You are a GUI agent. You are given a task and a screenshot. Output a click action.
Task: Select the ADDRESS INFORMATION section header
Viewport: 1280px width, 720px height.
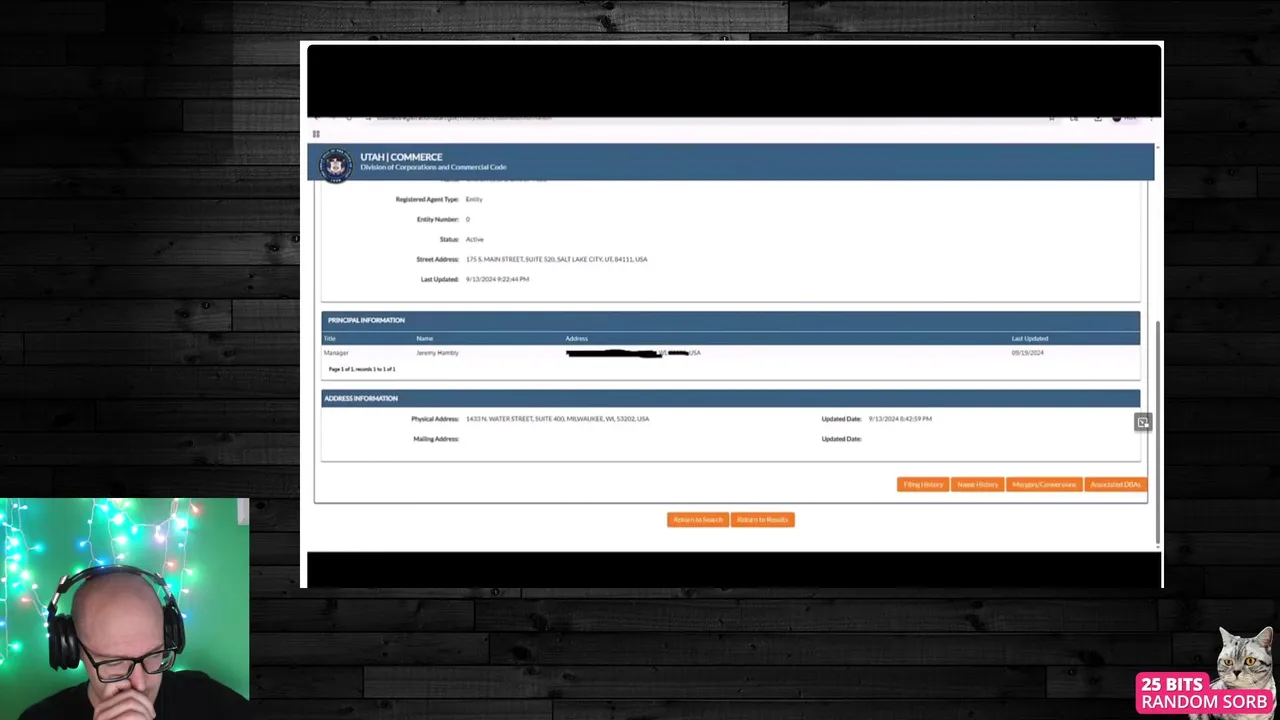click(730, 398)
